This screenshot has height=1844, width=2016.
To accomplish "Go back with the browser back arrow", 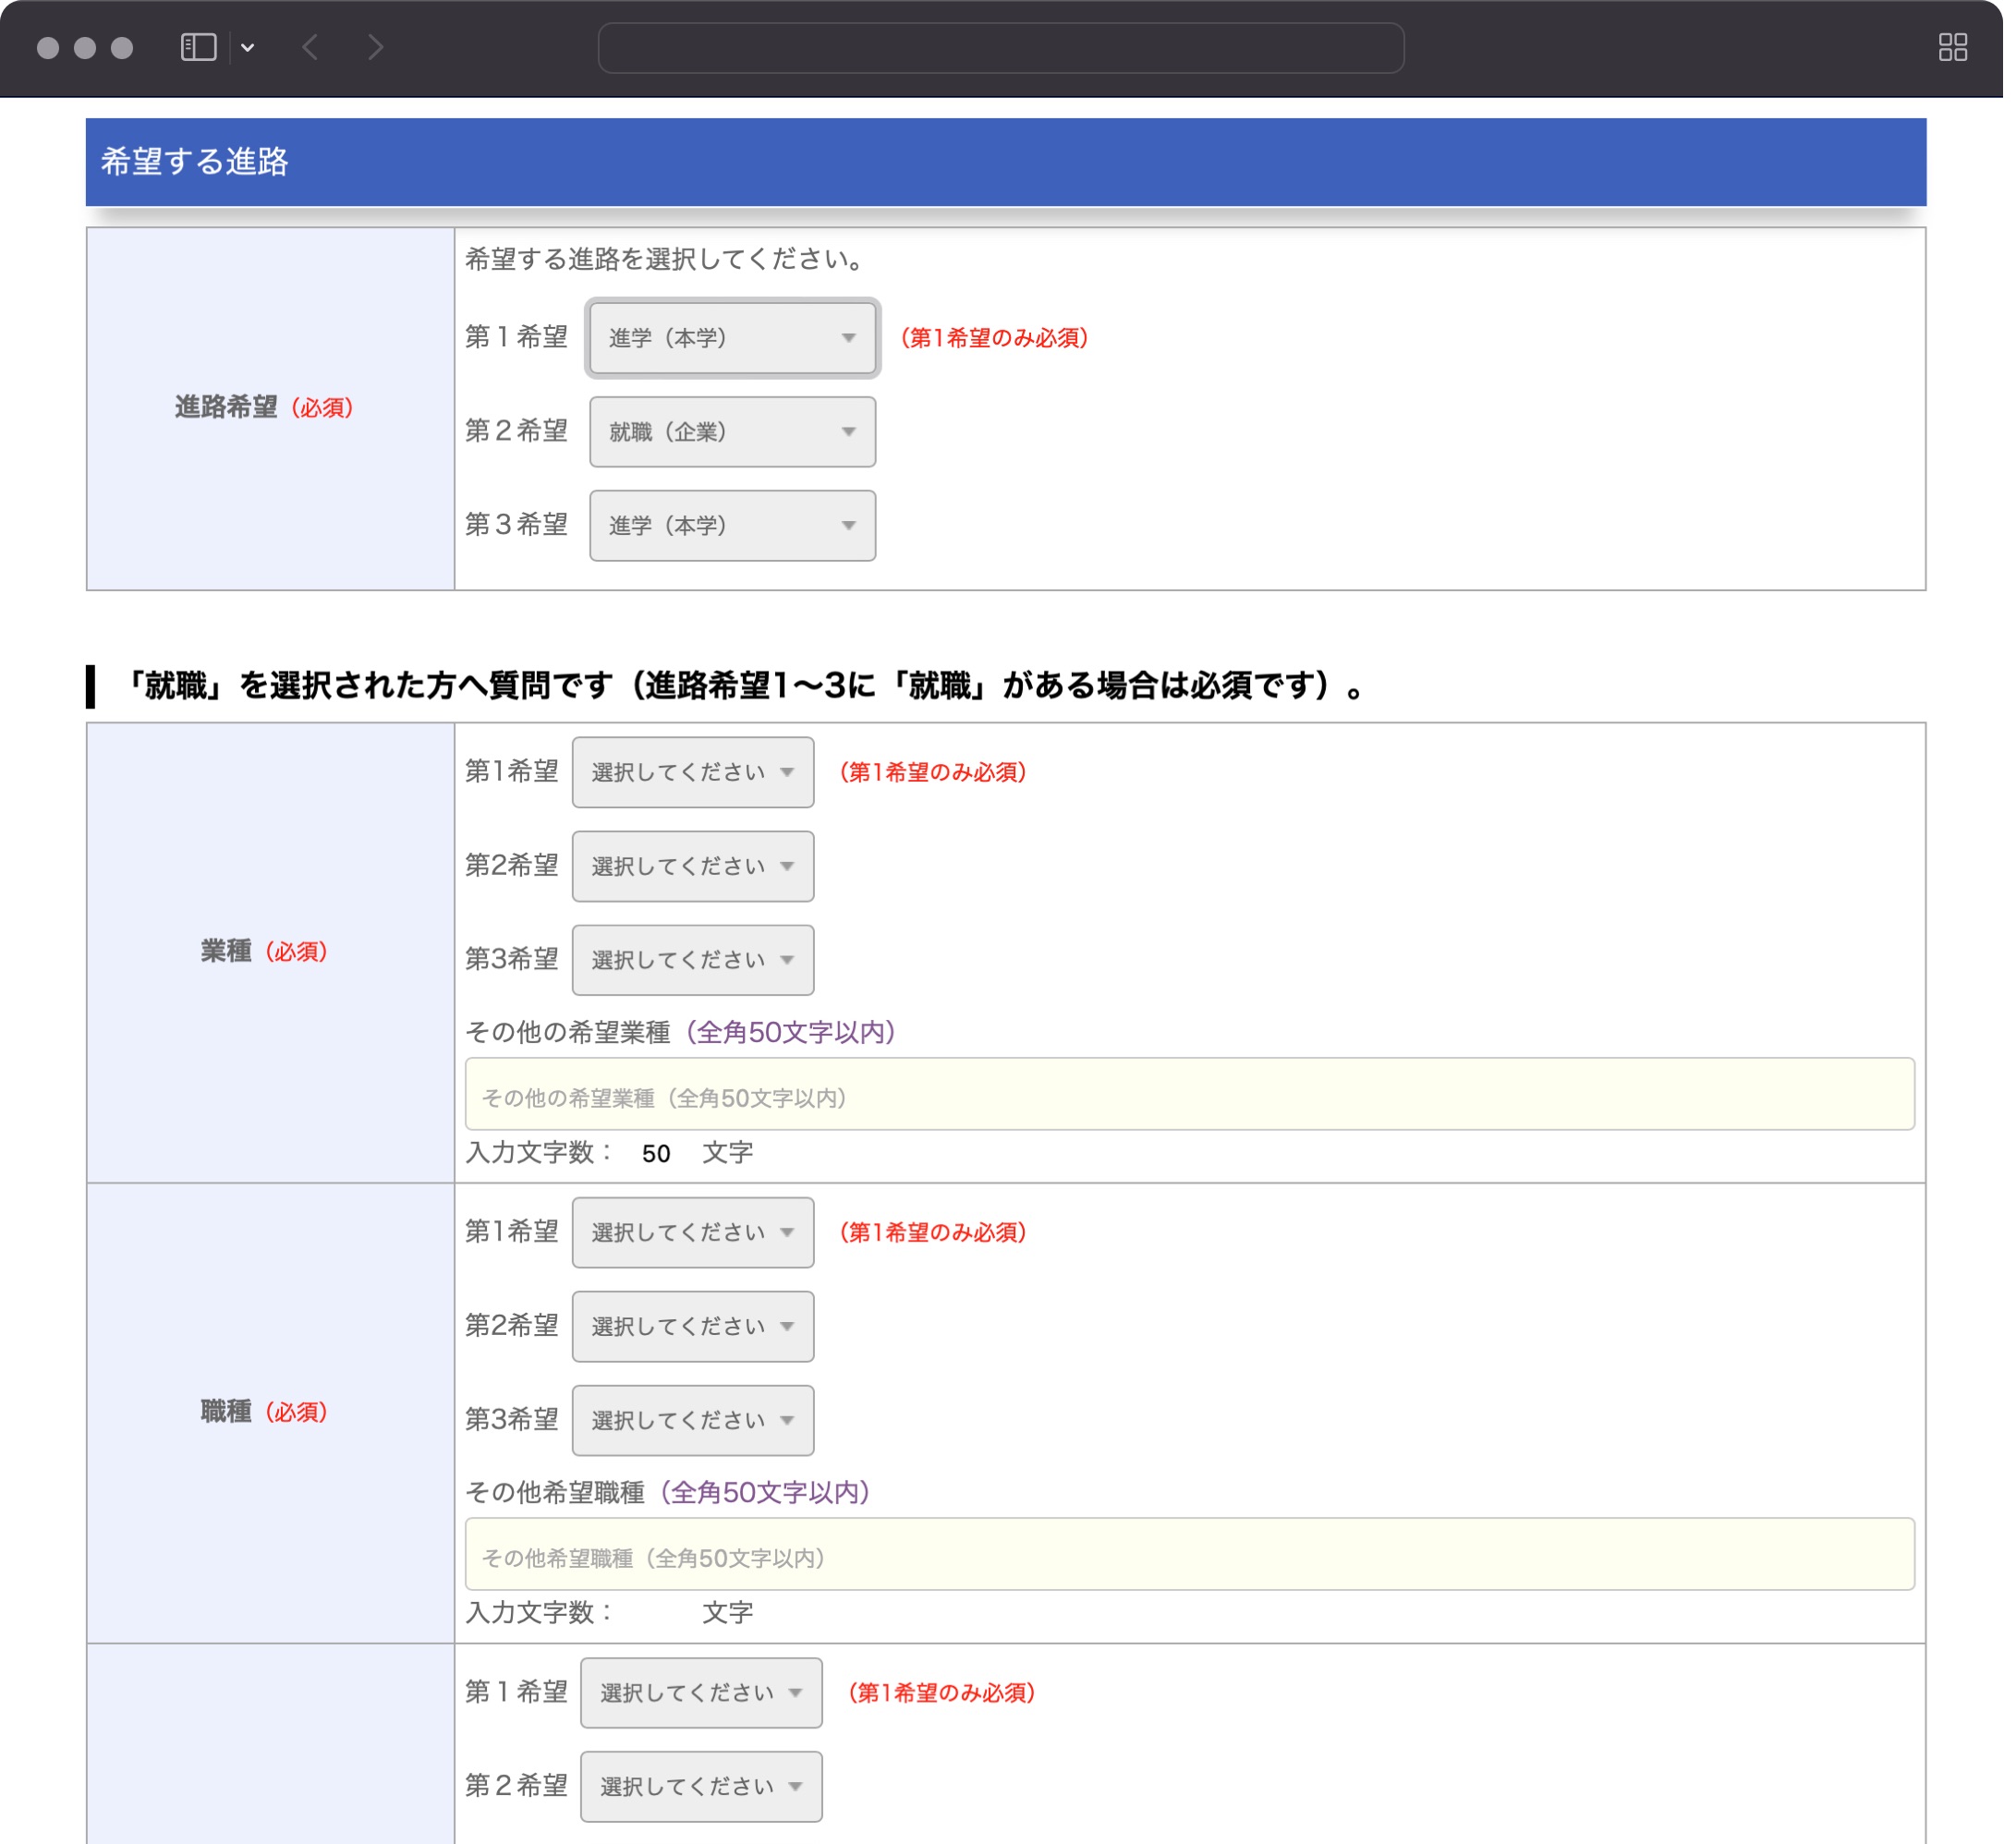I will [311, 47].
